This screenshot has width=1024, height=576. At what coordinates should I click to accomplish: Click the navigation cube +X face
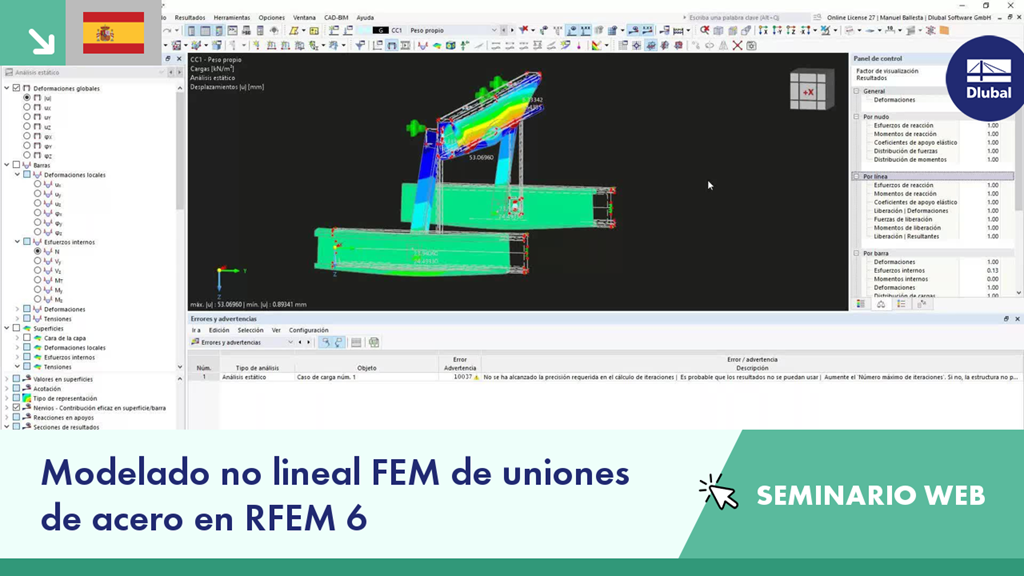pos(808,92)
